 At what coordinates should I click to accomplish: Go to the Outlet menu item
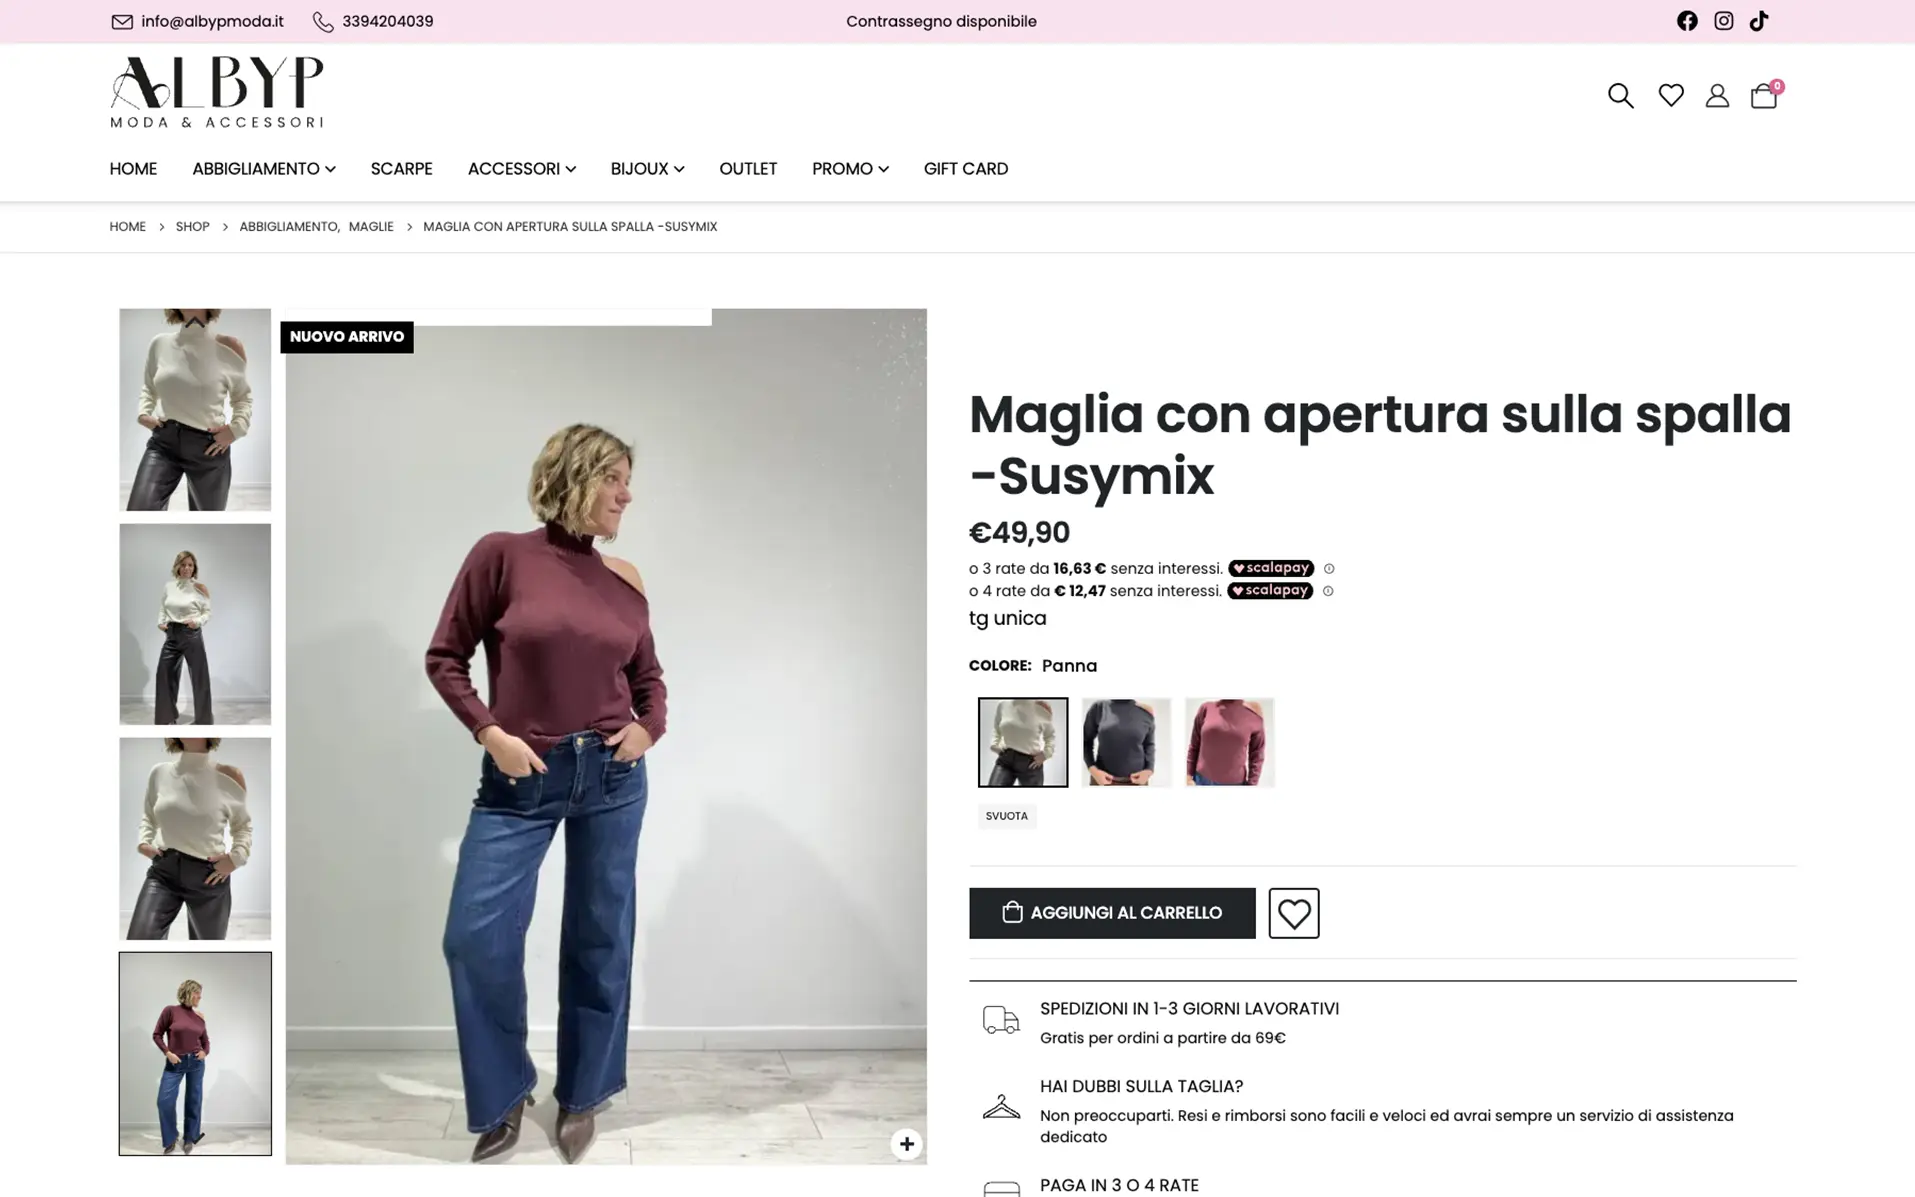pyautogui.click(x=748, y=169)
